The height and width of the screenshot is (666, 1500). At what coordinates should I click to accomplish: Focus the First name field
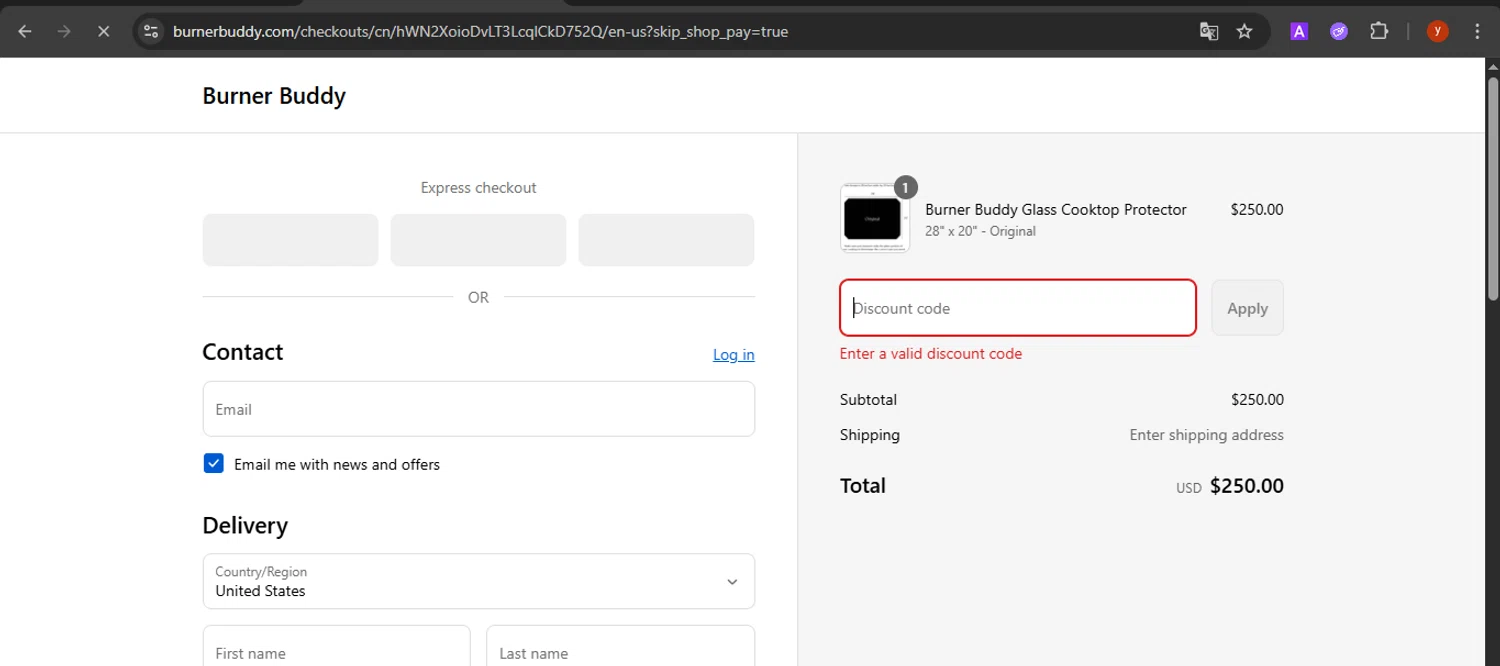[336, 647]
